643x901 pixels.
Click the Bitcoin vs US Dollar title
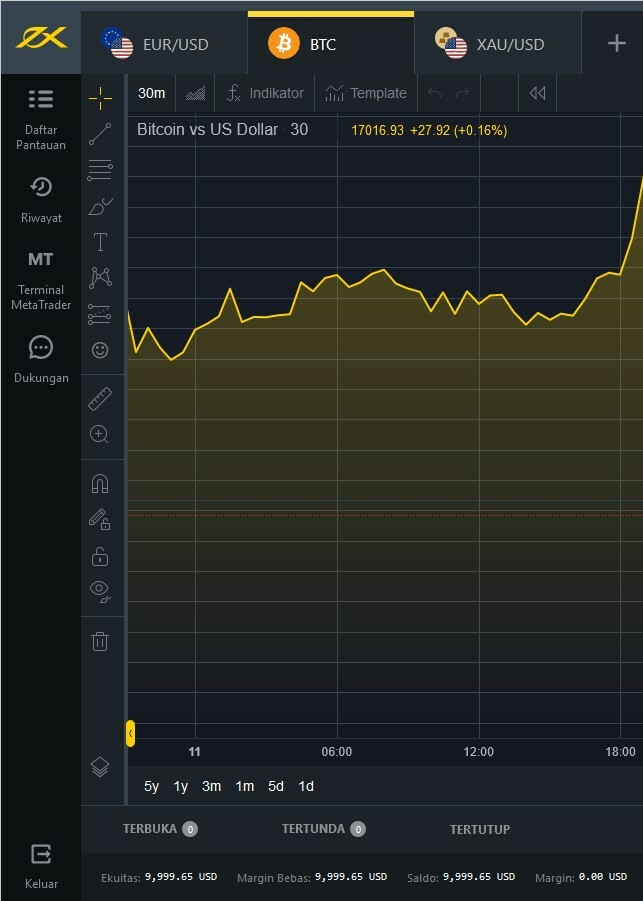coord(207,130)
